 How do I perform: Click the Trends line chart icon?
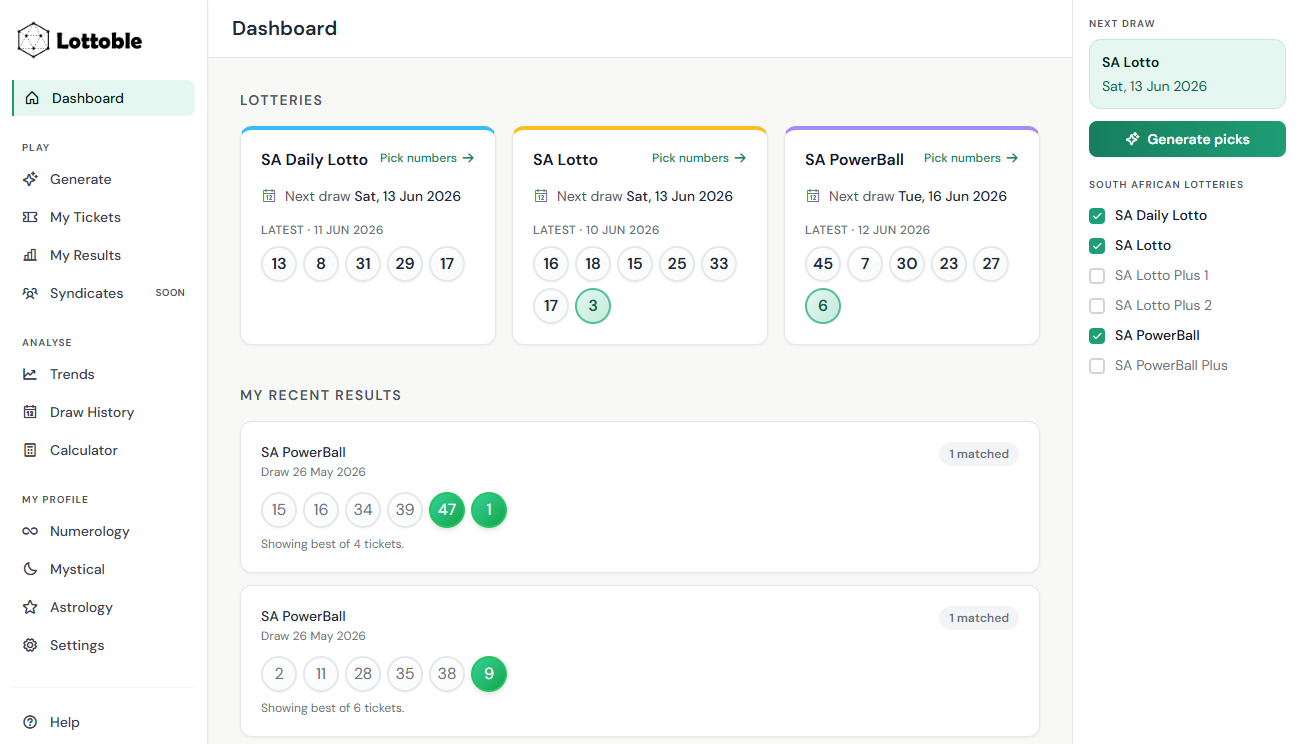click(30, 374)
